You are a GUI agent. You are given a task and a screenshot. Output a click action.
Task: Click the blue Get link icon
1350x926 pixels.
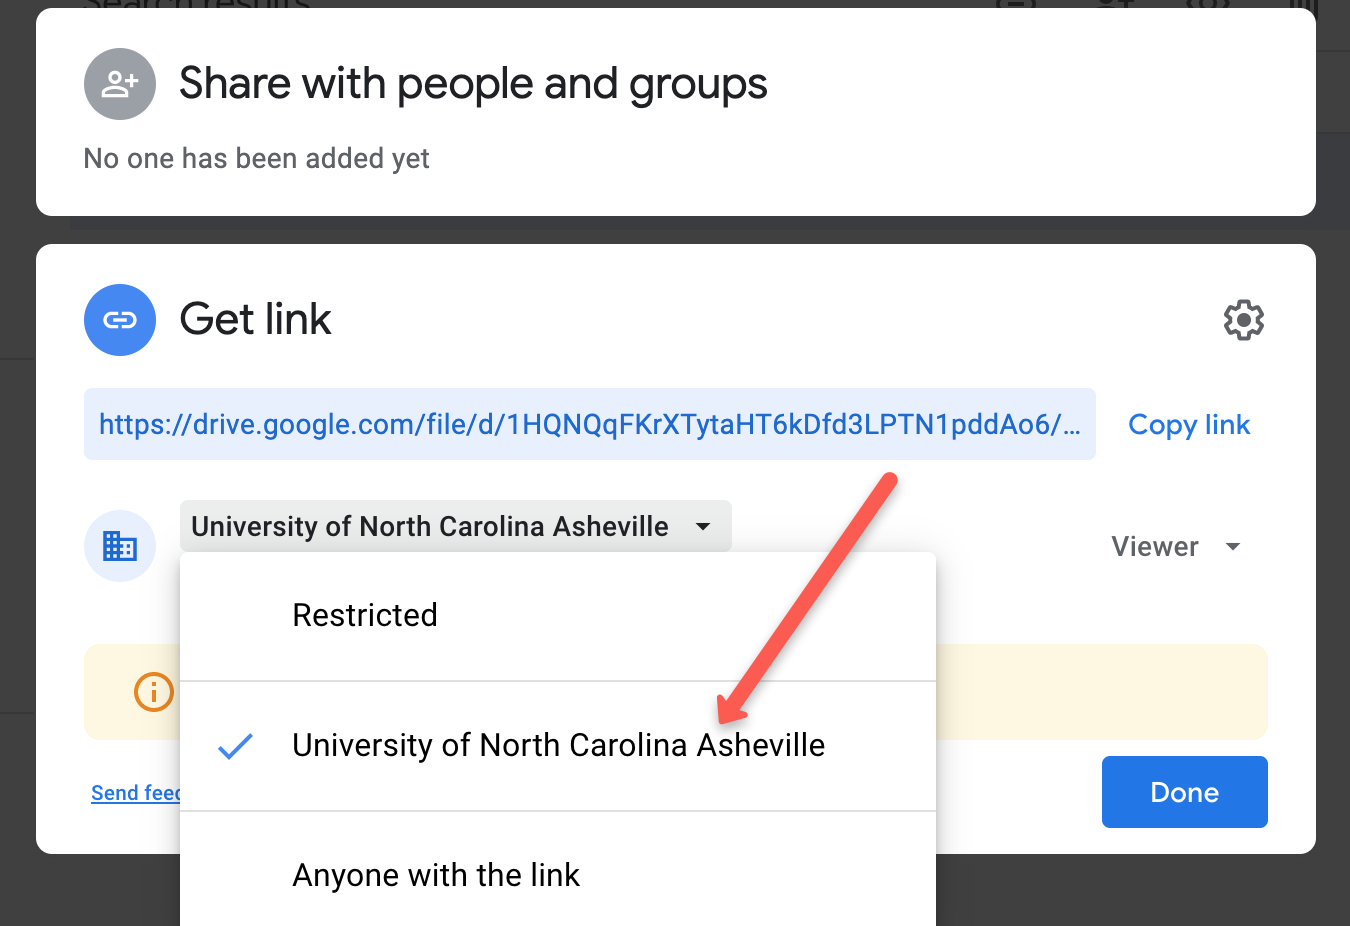pyautogui.click(x=120, y=320)
